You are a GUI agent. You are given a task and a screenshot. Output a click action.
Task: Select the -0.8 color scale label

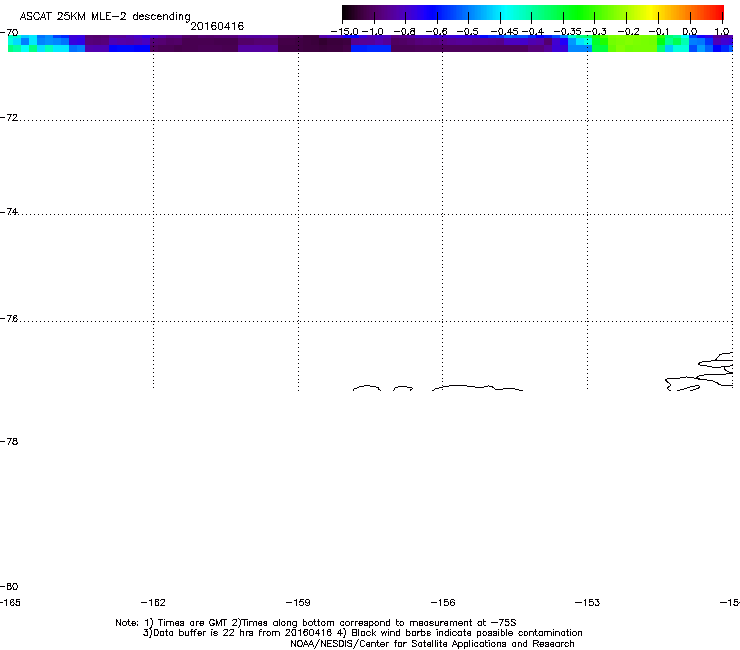[404, 32]
